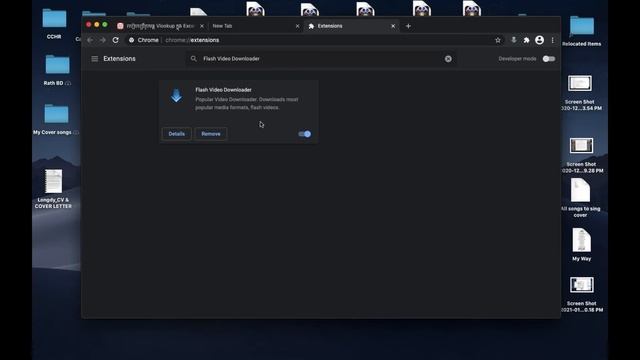Click the Flash Video Downloader toolbar icon
This screenshot has height=360, width=640.
(x=514, y=40)
